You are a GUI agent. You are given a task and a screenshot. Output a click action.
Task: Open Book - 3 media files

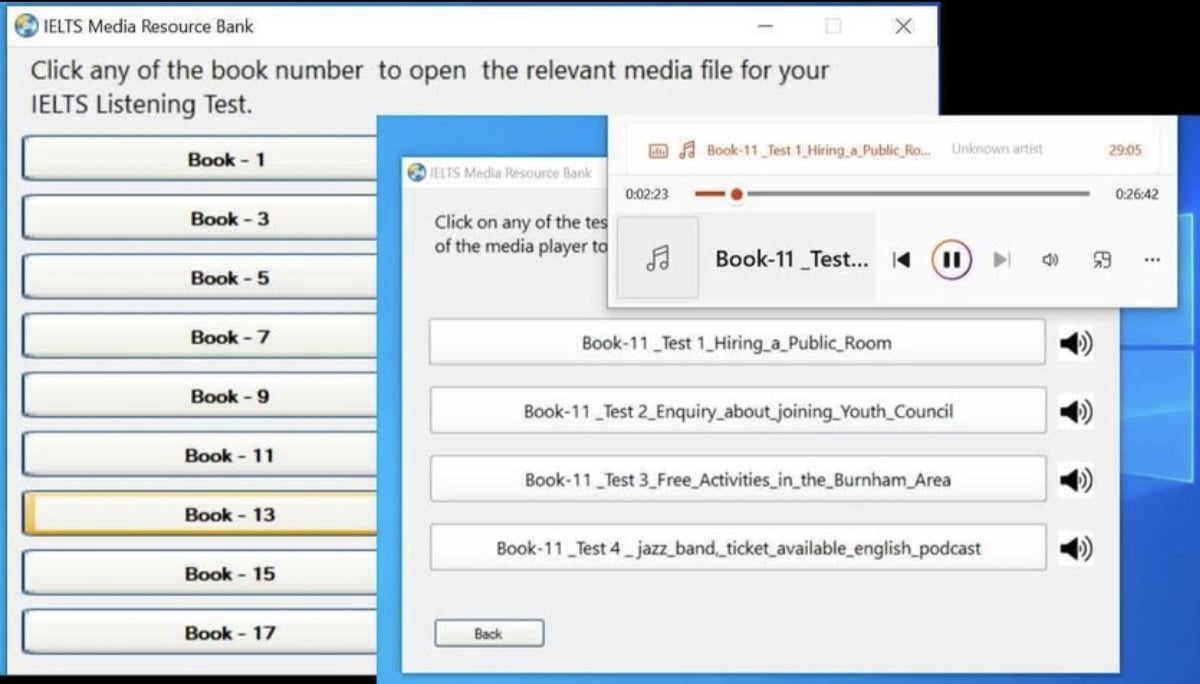click(199, 218)
